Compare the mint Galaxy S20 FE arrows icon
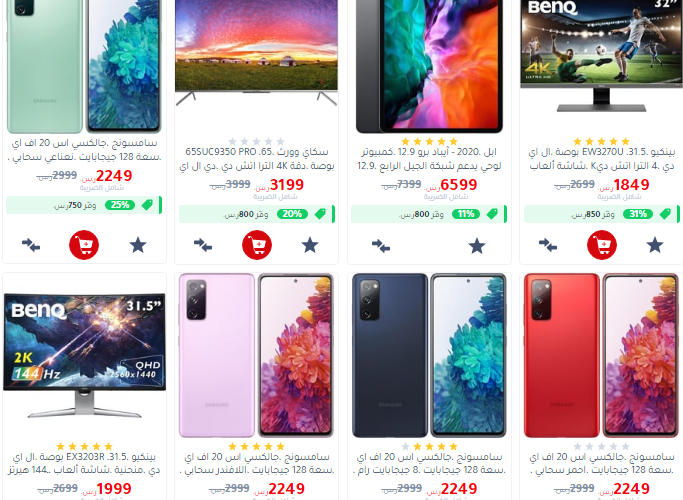Screen dimensions: 683x500 coord(31,245)
